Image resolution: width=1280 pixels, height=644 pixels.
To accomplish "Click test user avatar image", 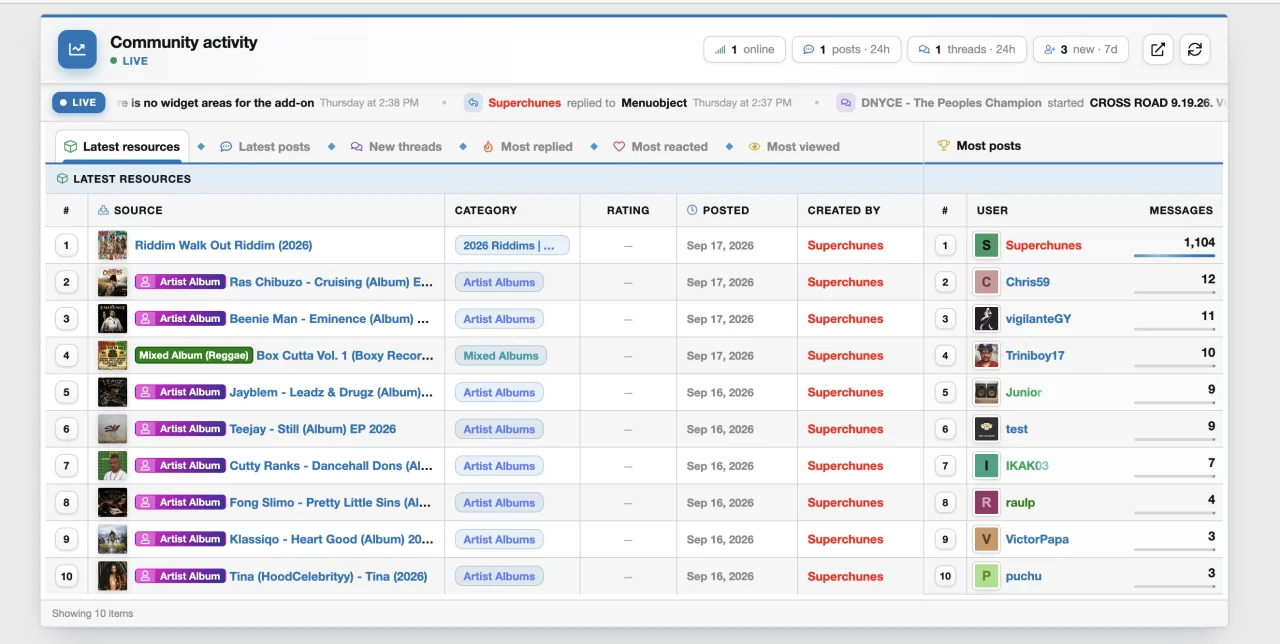I will pos(987,429).
